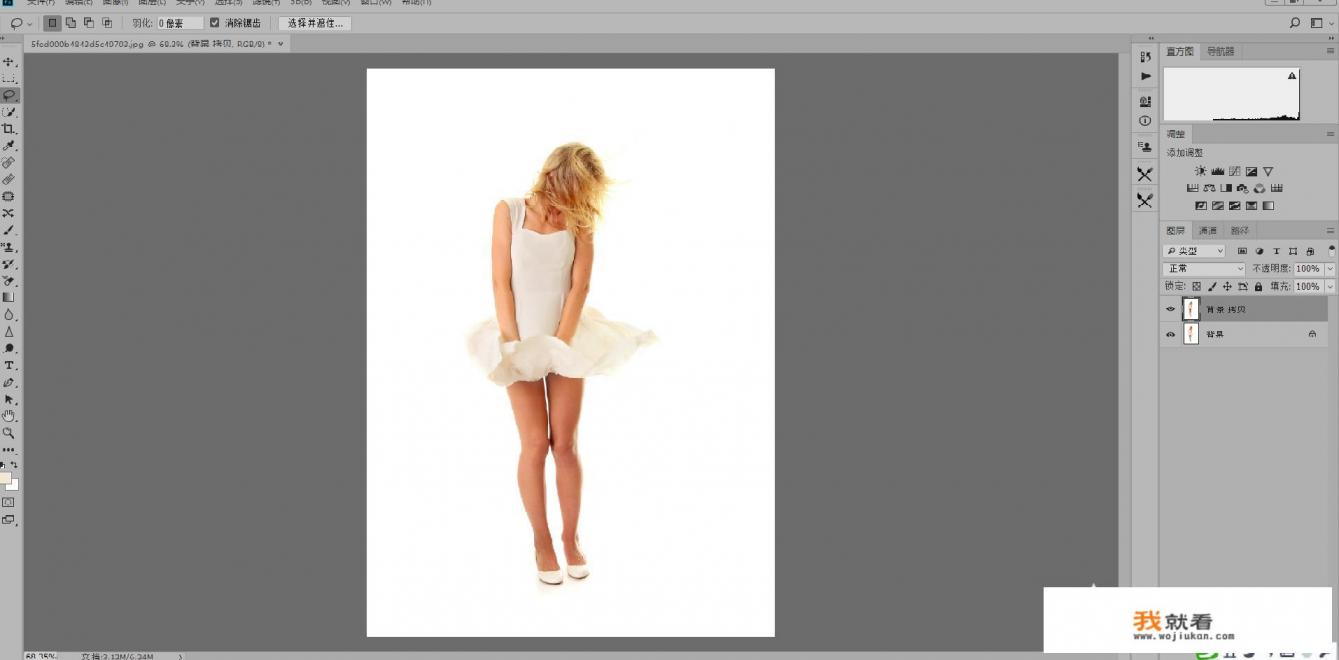The height and width of the screenshot is (660, 1339).
Task: Expand document tabs overflow arrow
Action: [281, 44]
